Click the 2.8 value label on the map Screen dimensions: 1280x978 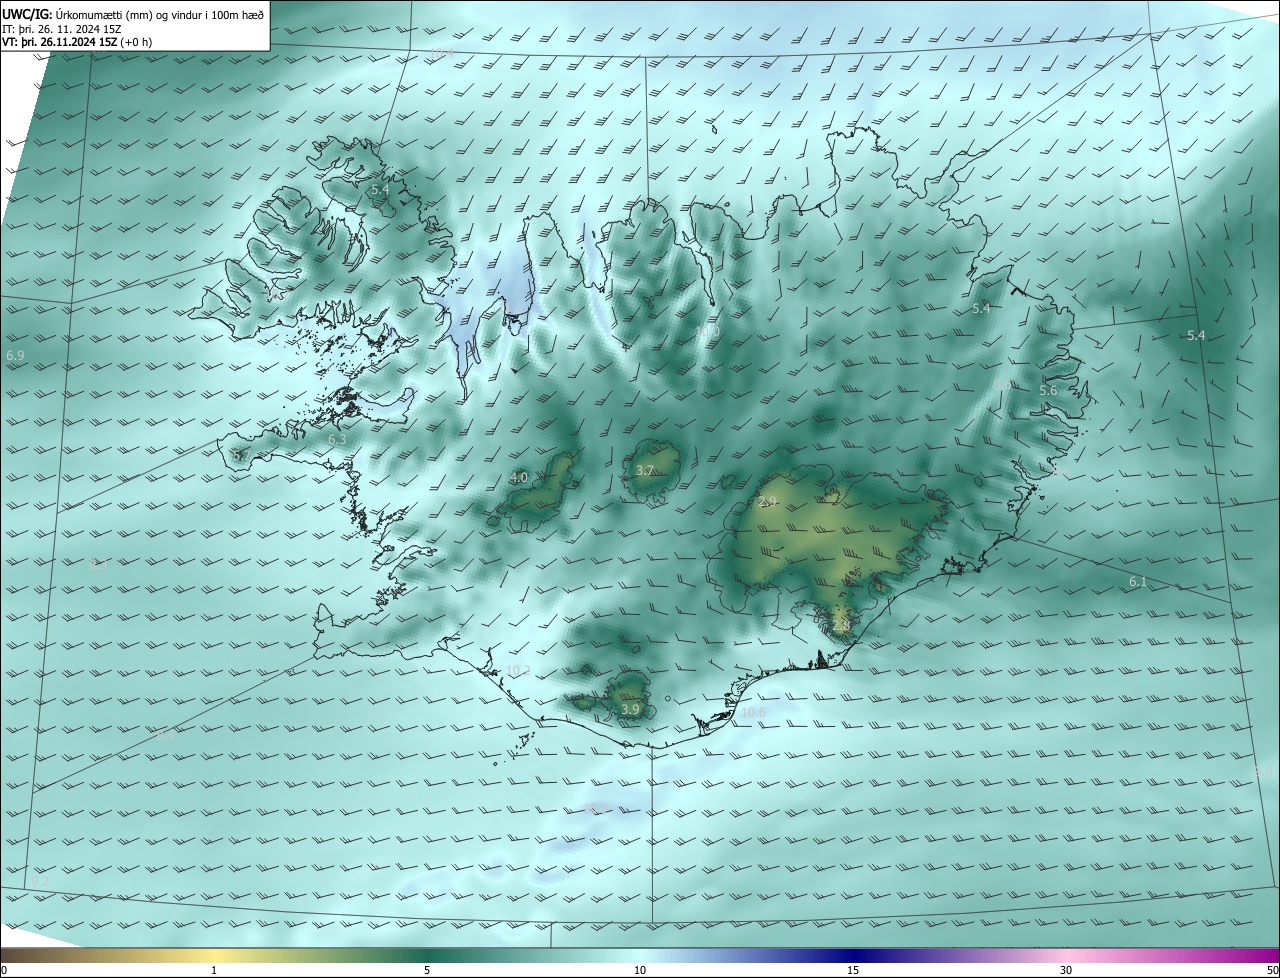[841, 626]
